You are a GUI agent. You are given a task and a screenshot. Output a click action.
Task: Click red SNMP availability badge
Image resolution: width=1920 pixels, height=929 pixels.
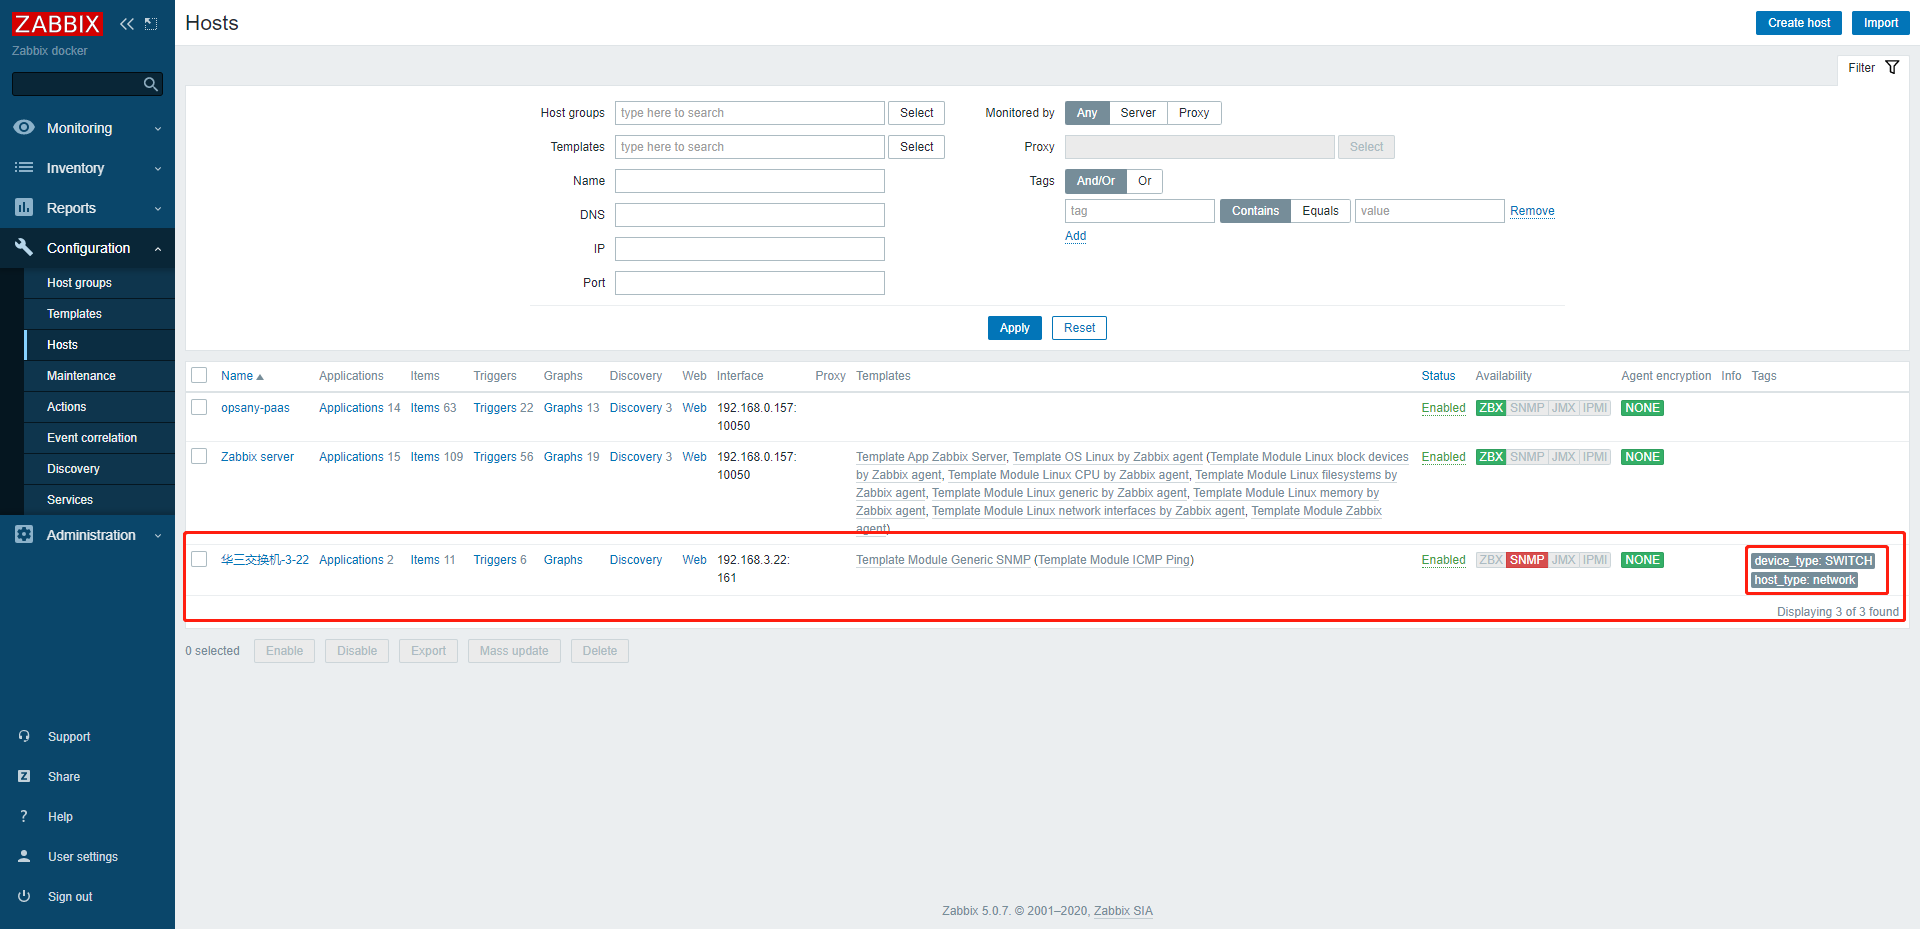[x=1527, y=560]
